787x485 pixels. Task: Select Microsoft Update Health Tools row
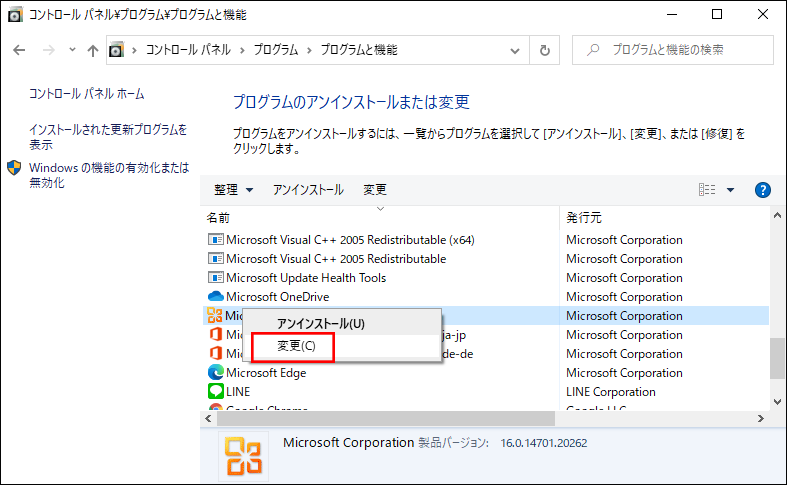pyautogui.click(x=306, y=278)
